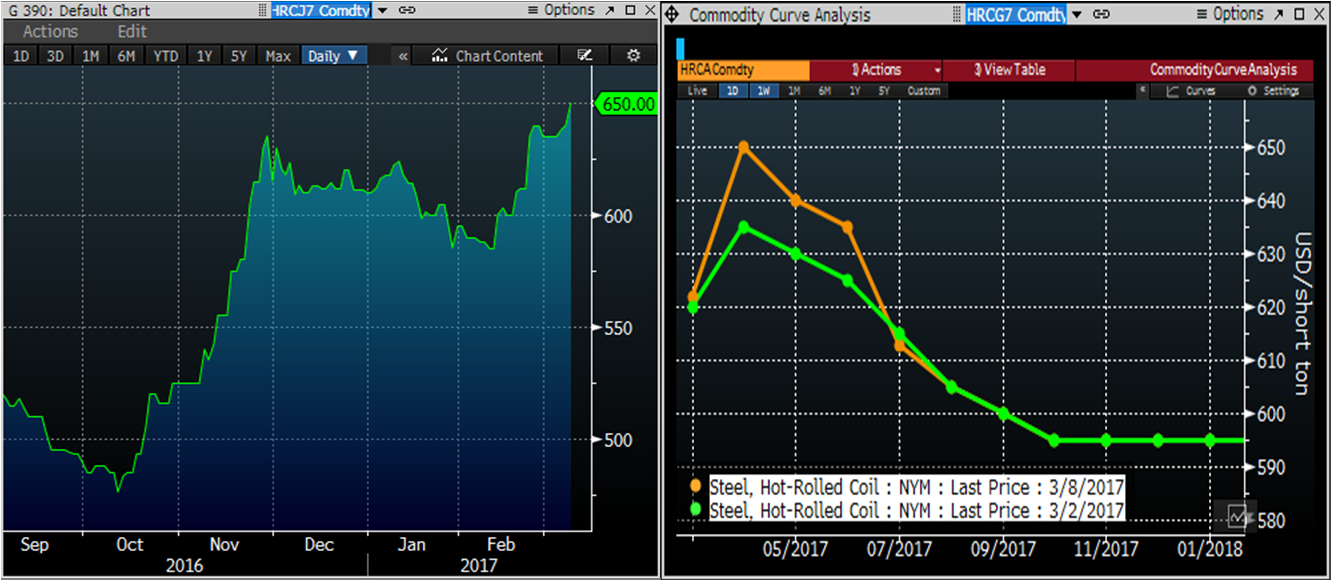
Task: Expand the Daily periodicity dropdown
Action: click(x=333, y=56)
